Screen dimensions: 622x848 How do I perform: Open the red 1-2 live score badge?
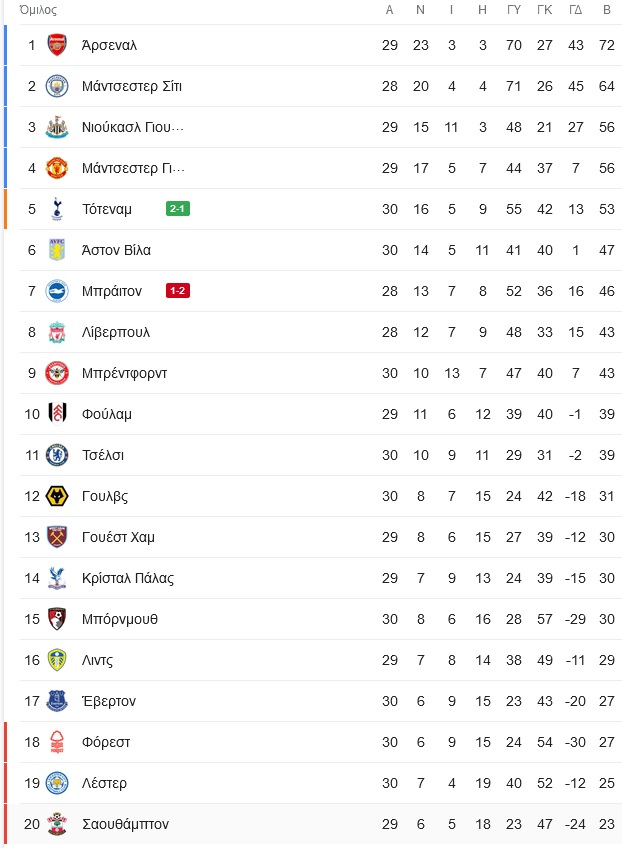(x=178, y=291)
